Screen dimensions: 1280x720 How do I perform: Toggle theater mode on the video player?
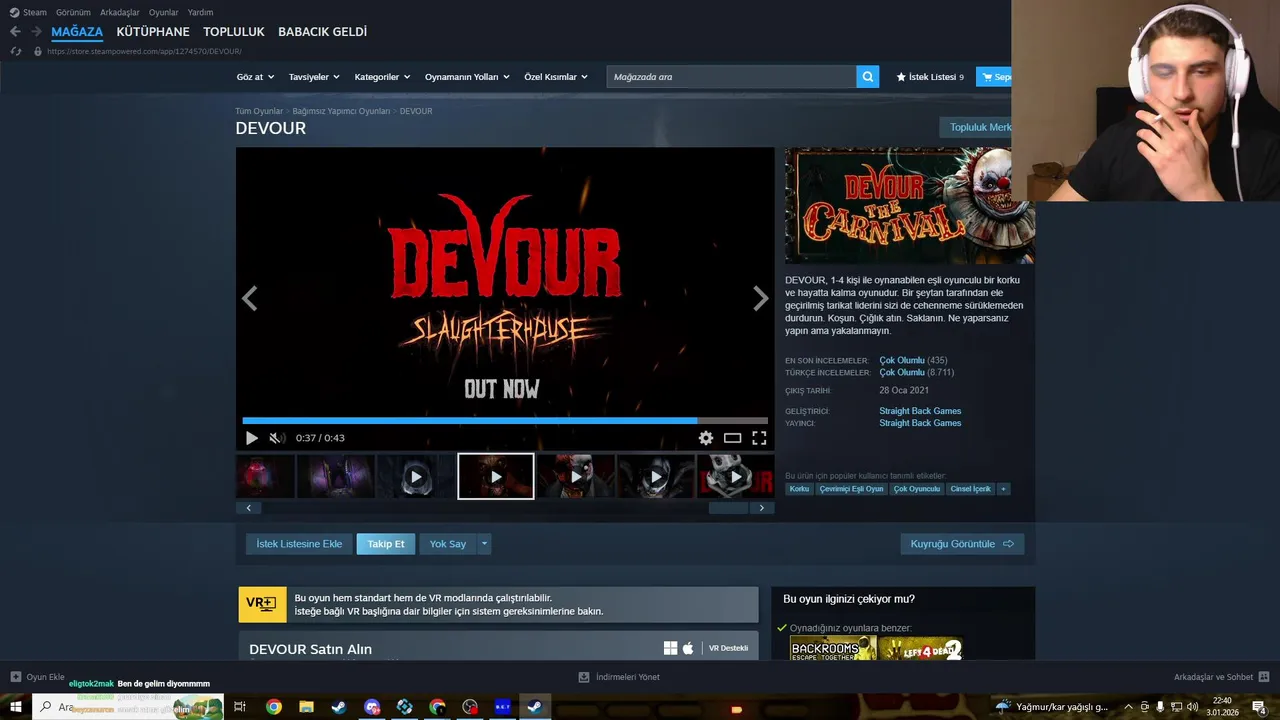coord(733,438)
